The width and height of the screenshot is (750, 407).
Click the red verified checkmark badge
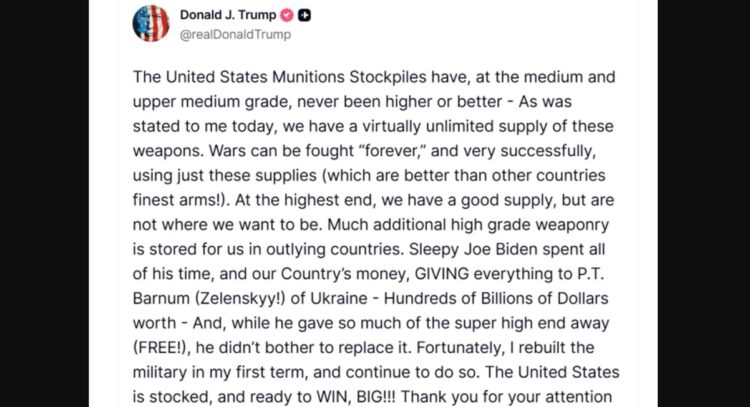(x=284, y=15)
